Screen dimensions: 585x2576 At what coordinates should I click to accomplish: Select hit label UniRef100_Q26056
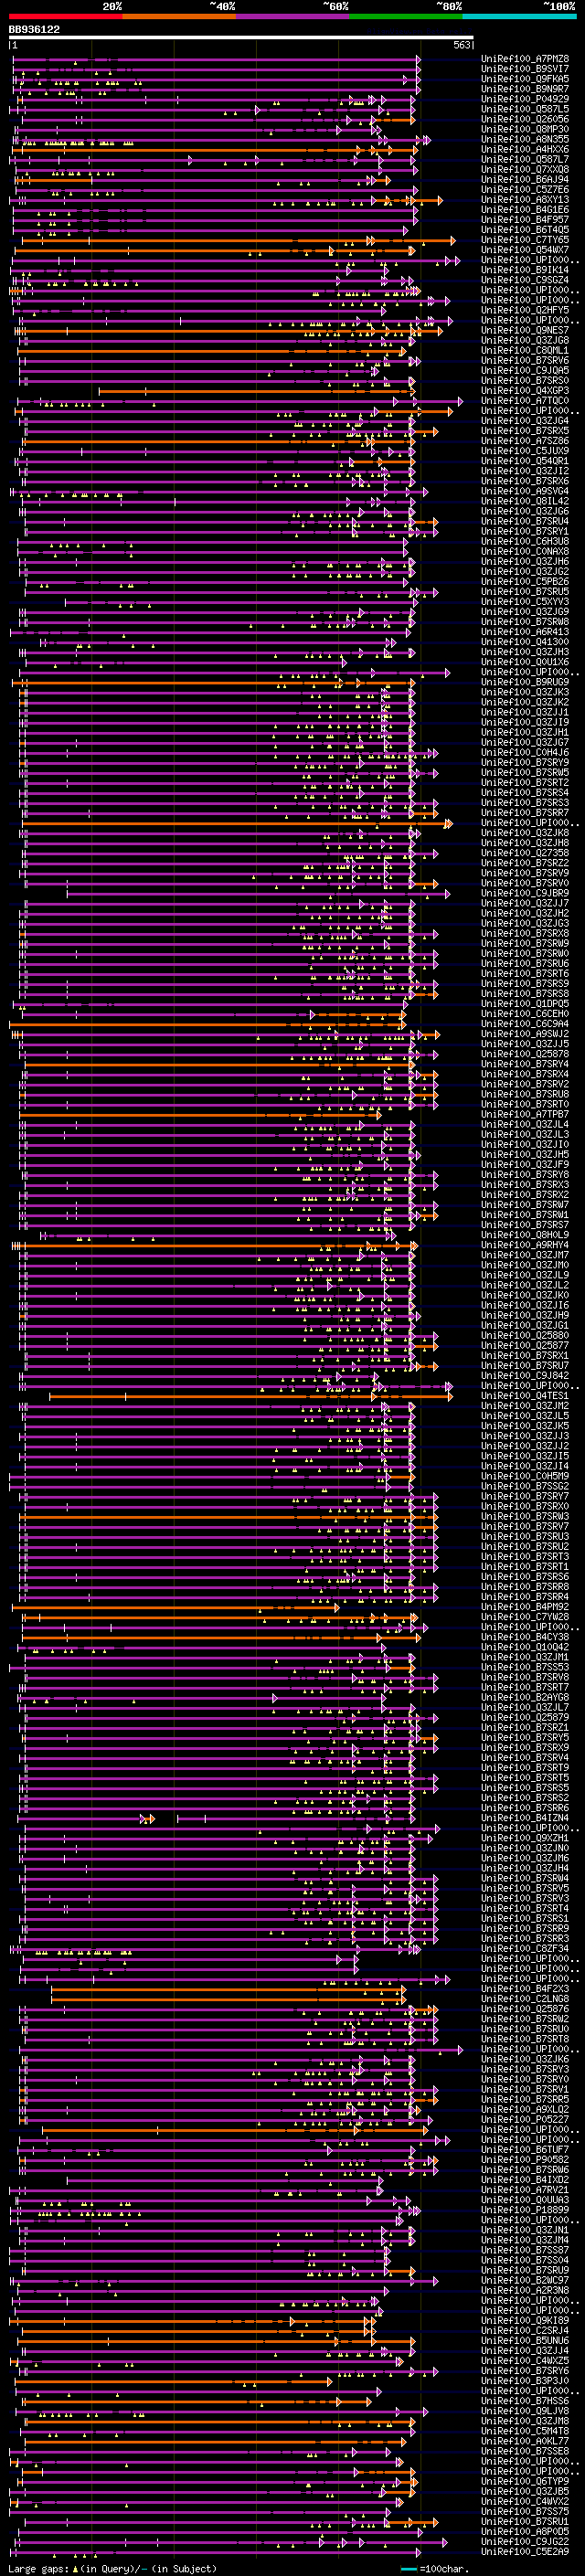525,119
